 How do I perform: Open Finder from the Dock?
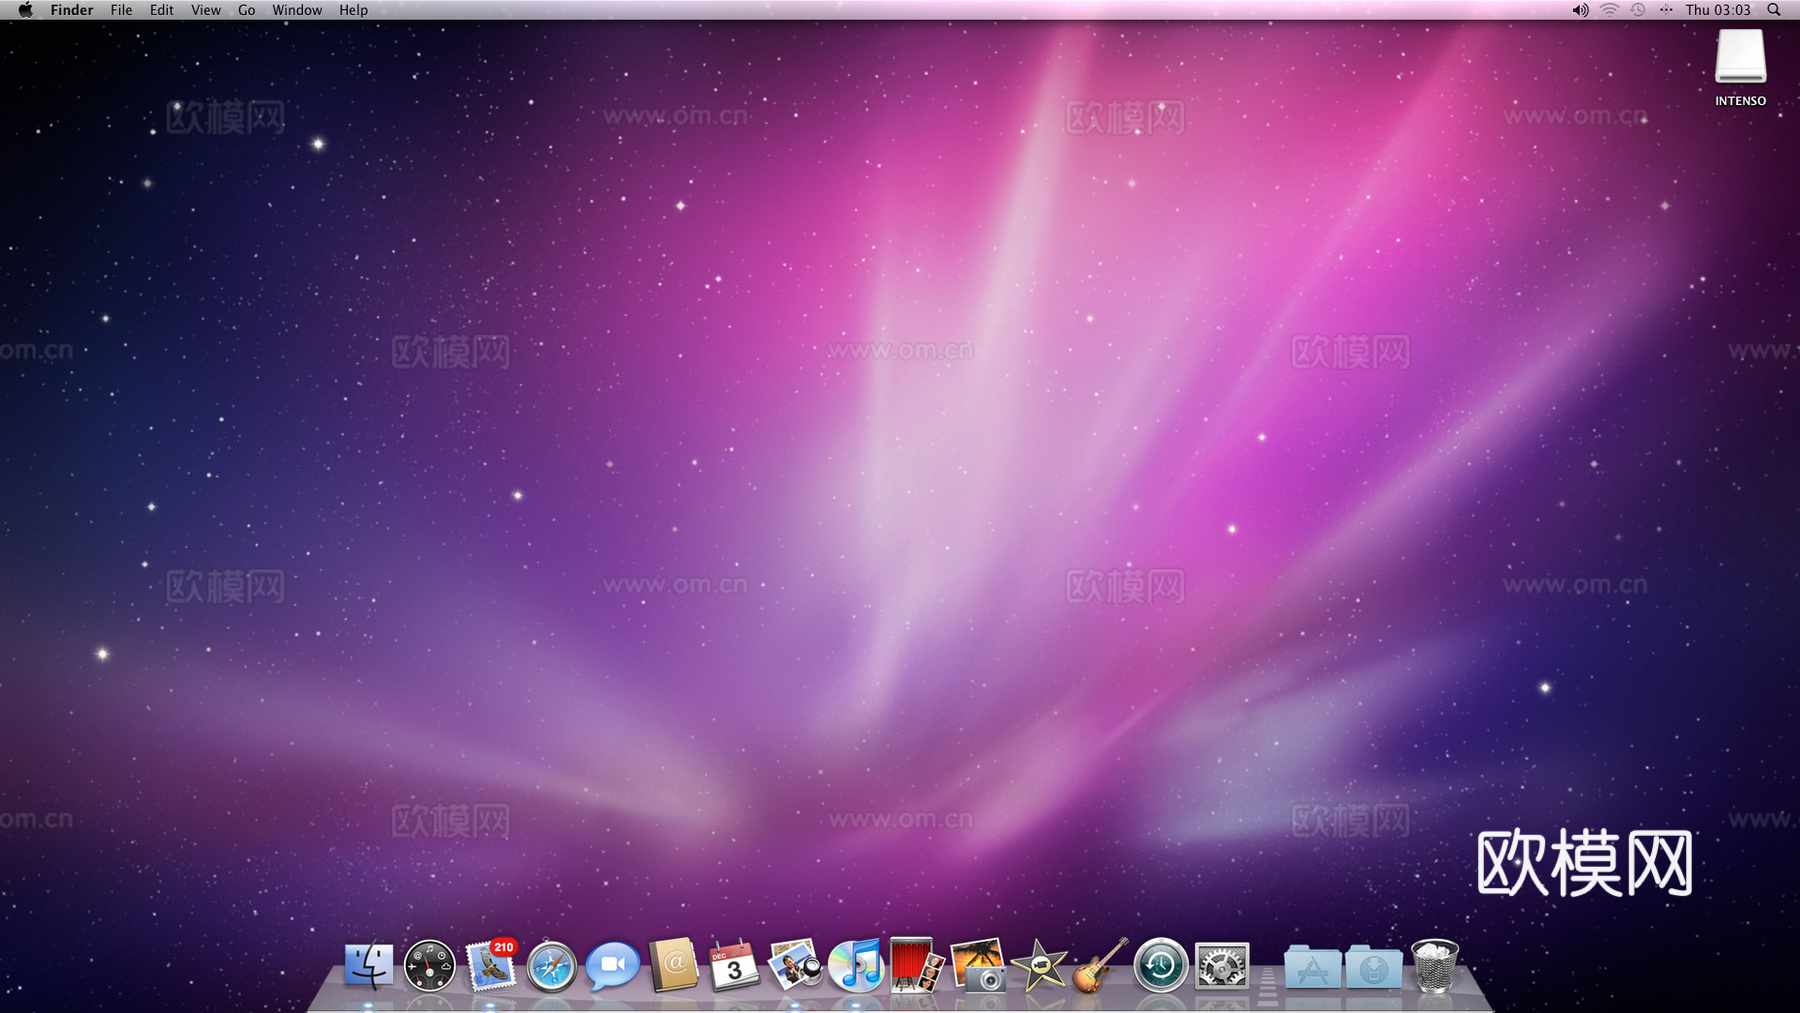tap(368, 966)
